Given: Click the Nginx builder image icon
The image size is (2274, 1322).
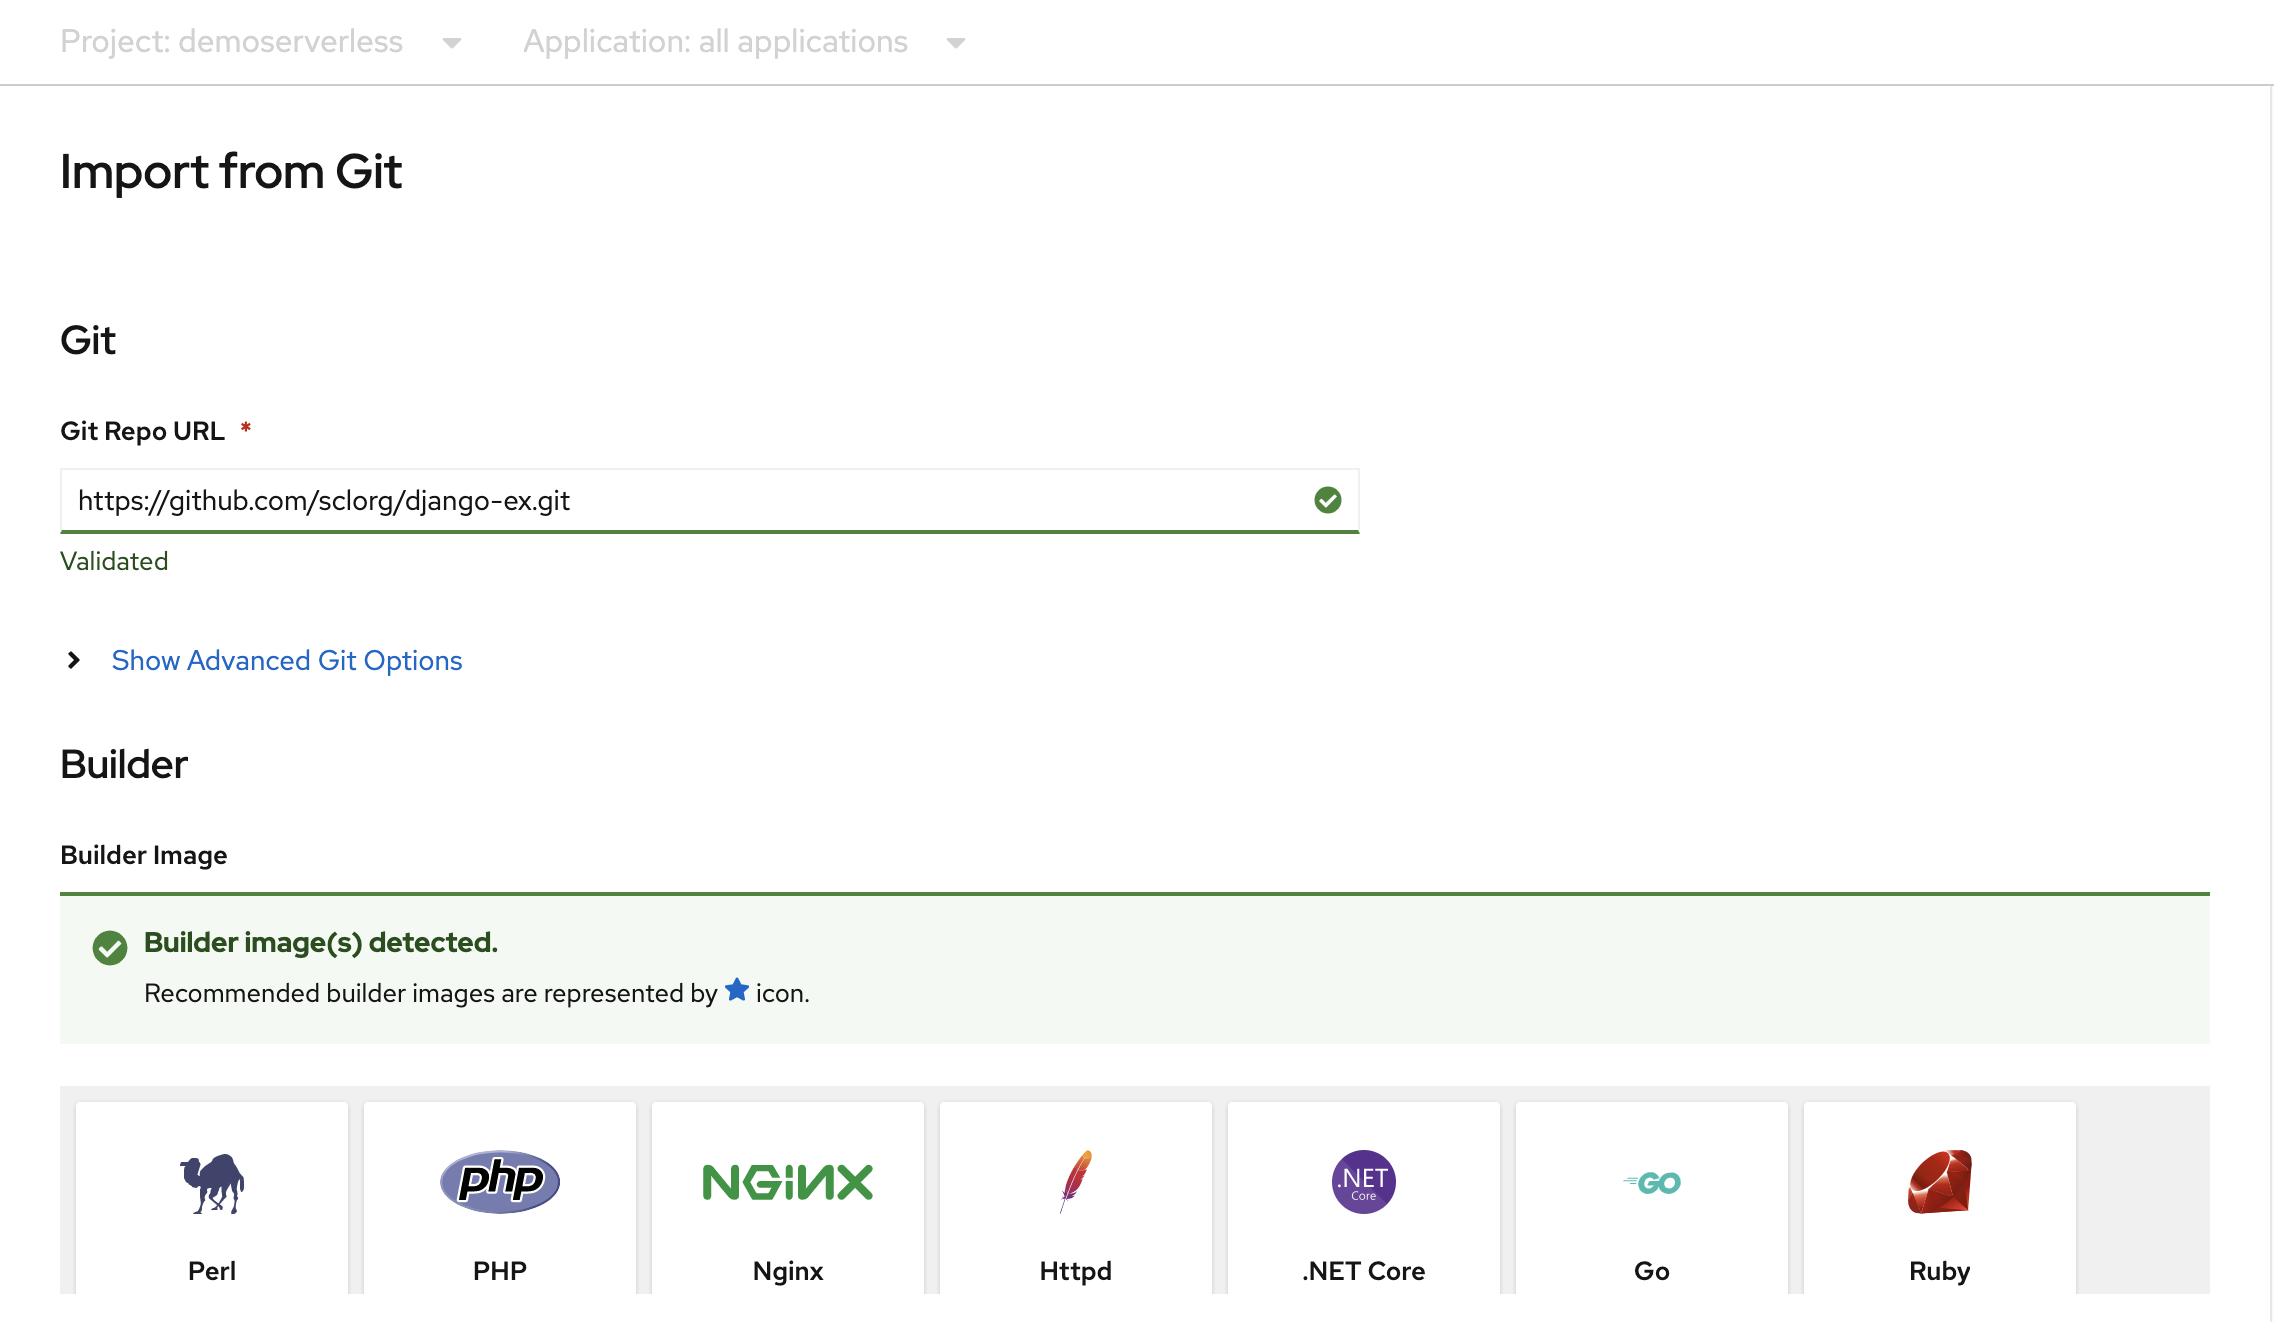Looking at the screenshot, I should pyautogui.click(x=787, y=1180).
